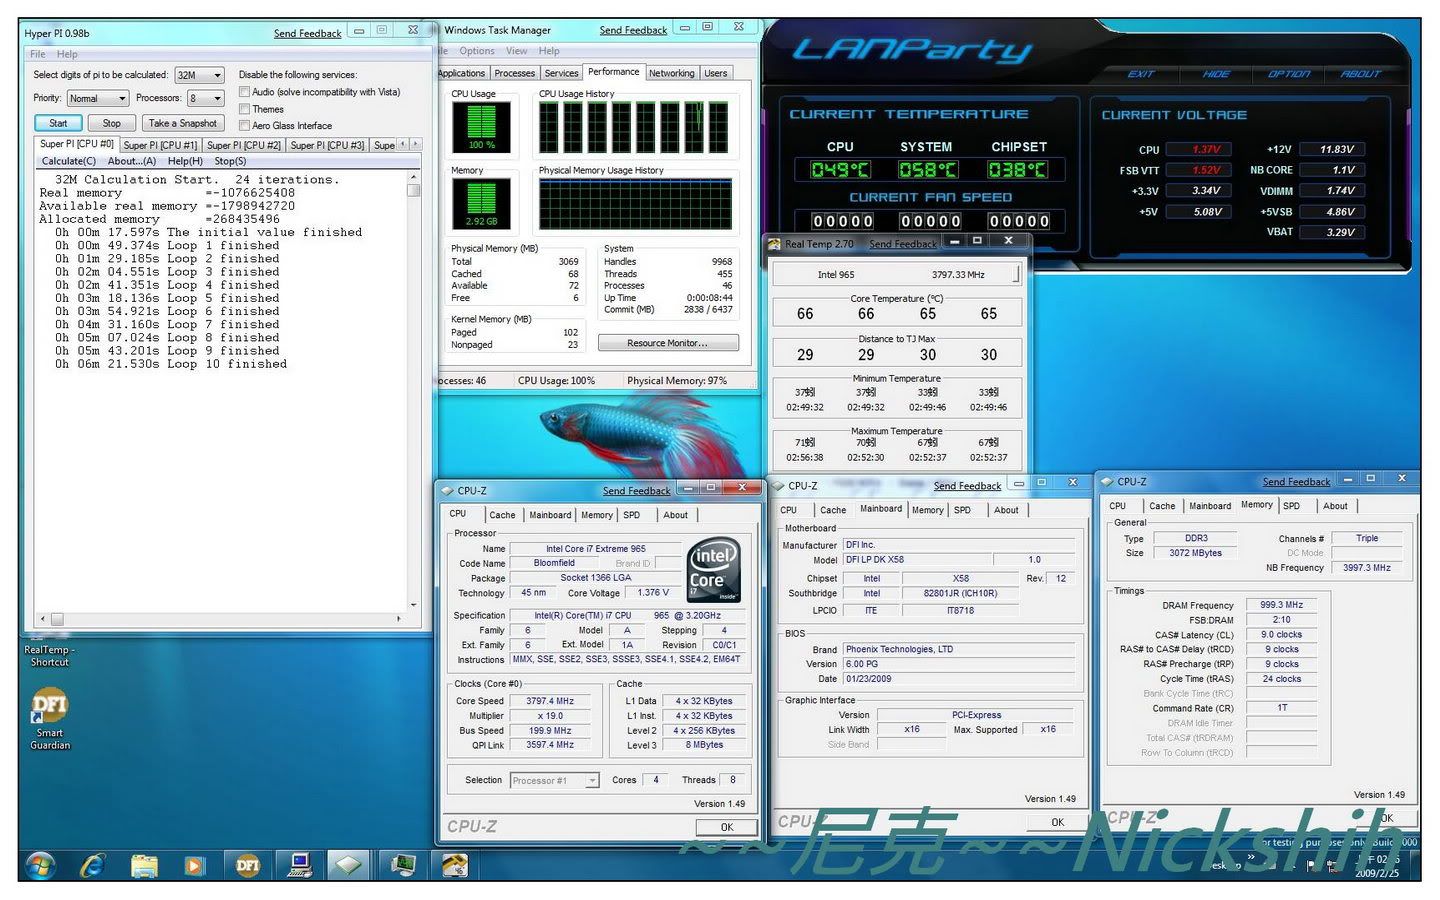Switch to Task Manager taskbar icon
Viewport: 1440px width, 900px height.
[x=403, y=865]
